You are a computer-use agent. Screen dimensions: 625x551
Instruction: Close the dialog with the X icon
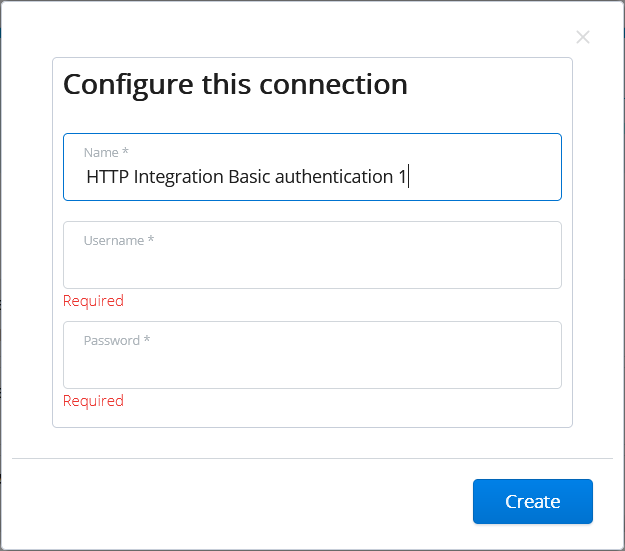click(x=583, y=38)
